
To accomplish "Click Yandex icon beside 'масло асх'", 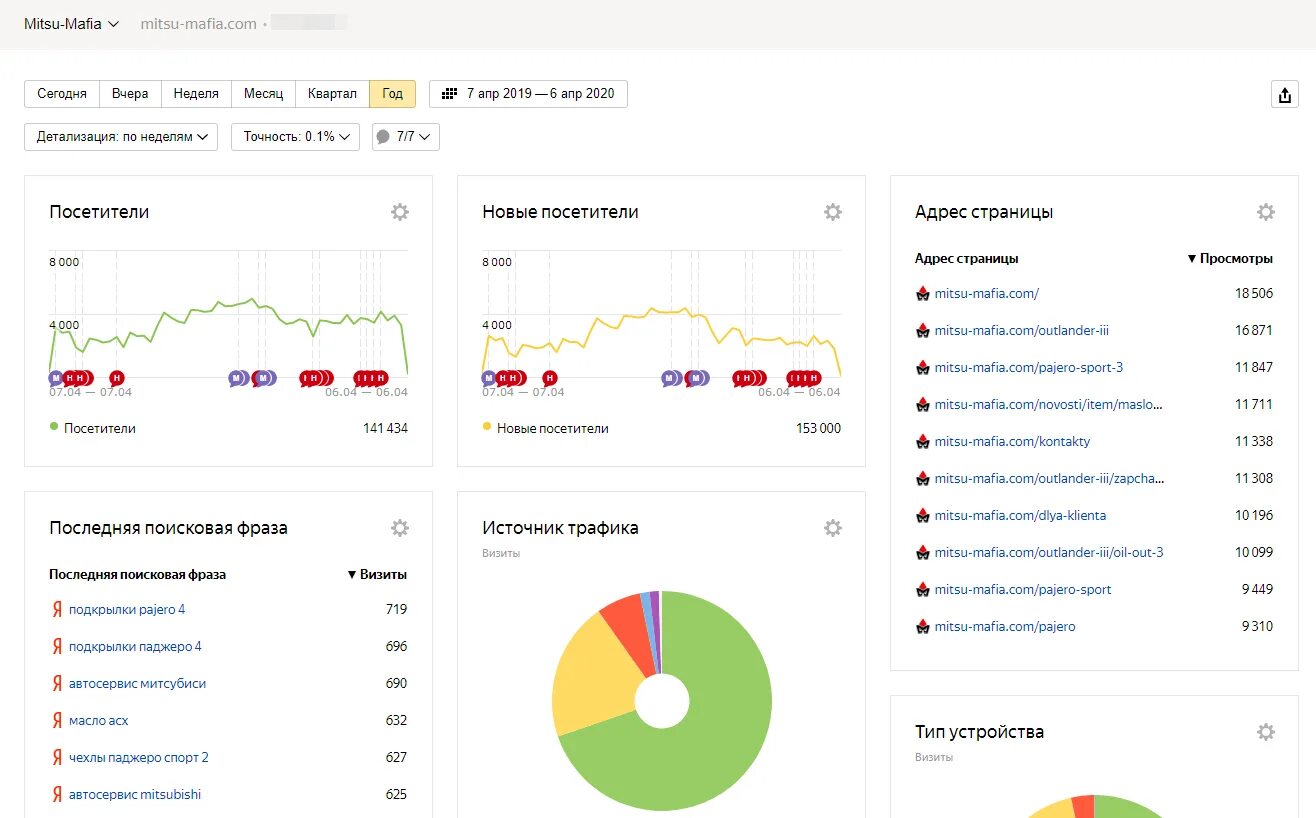I will click(x=57, y=720).
